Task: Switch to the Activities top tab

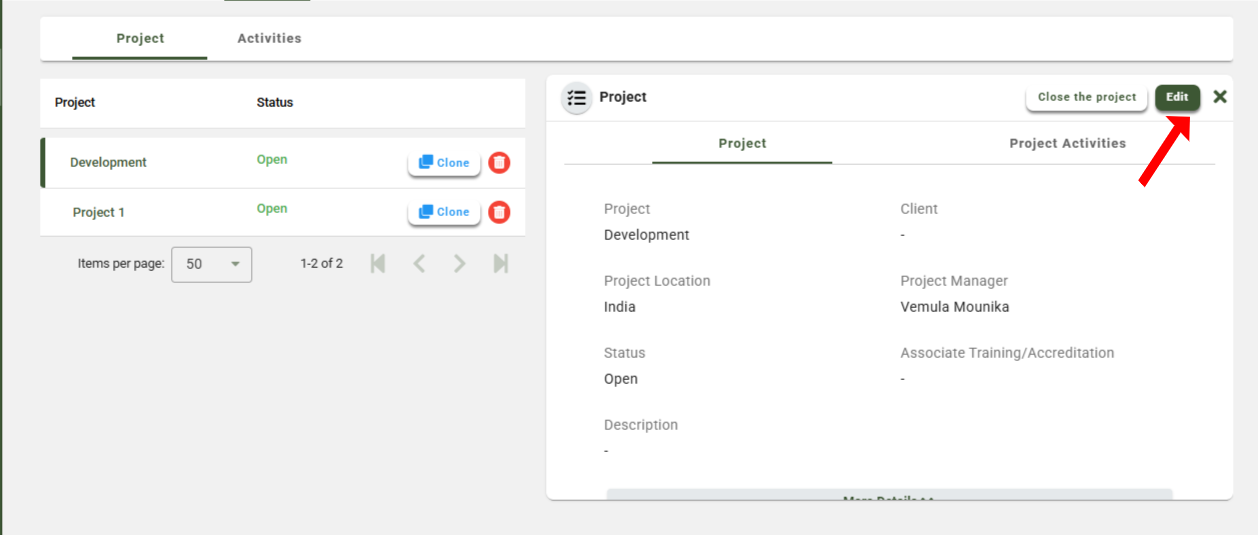Action: [269, 39]
